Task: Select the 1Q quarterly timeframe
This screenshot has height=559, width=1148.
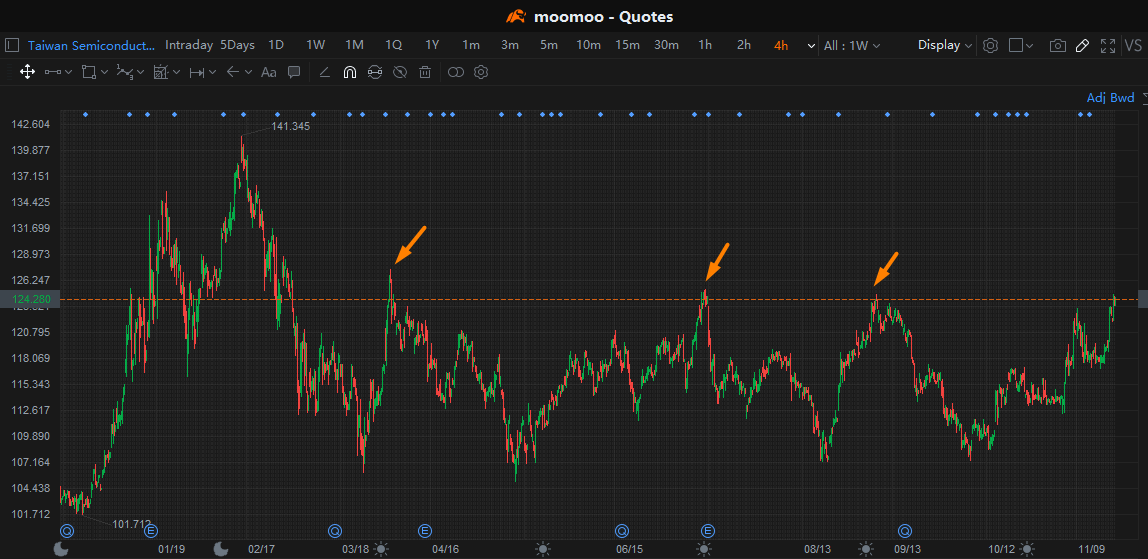Action: (x=393, y=45)
